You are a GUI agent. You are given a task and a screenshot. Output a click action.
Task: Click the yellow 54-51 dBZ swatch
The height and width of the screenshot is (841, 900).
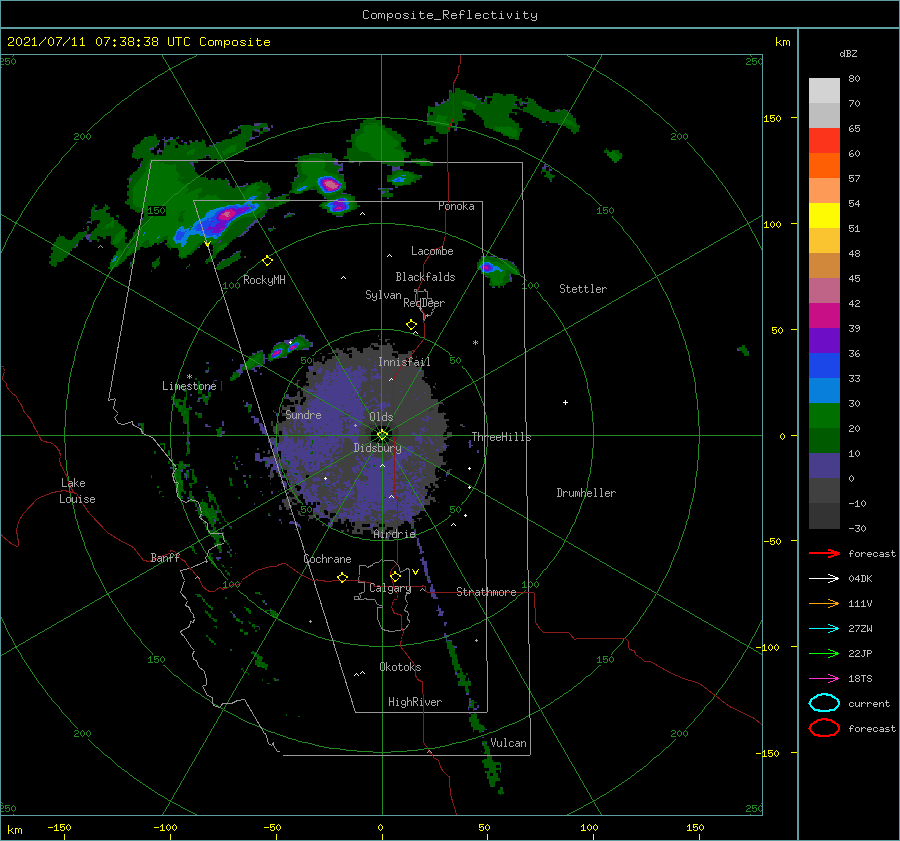click(x=824, y=216)
